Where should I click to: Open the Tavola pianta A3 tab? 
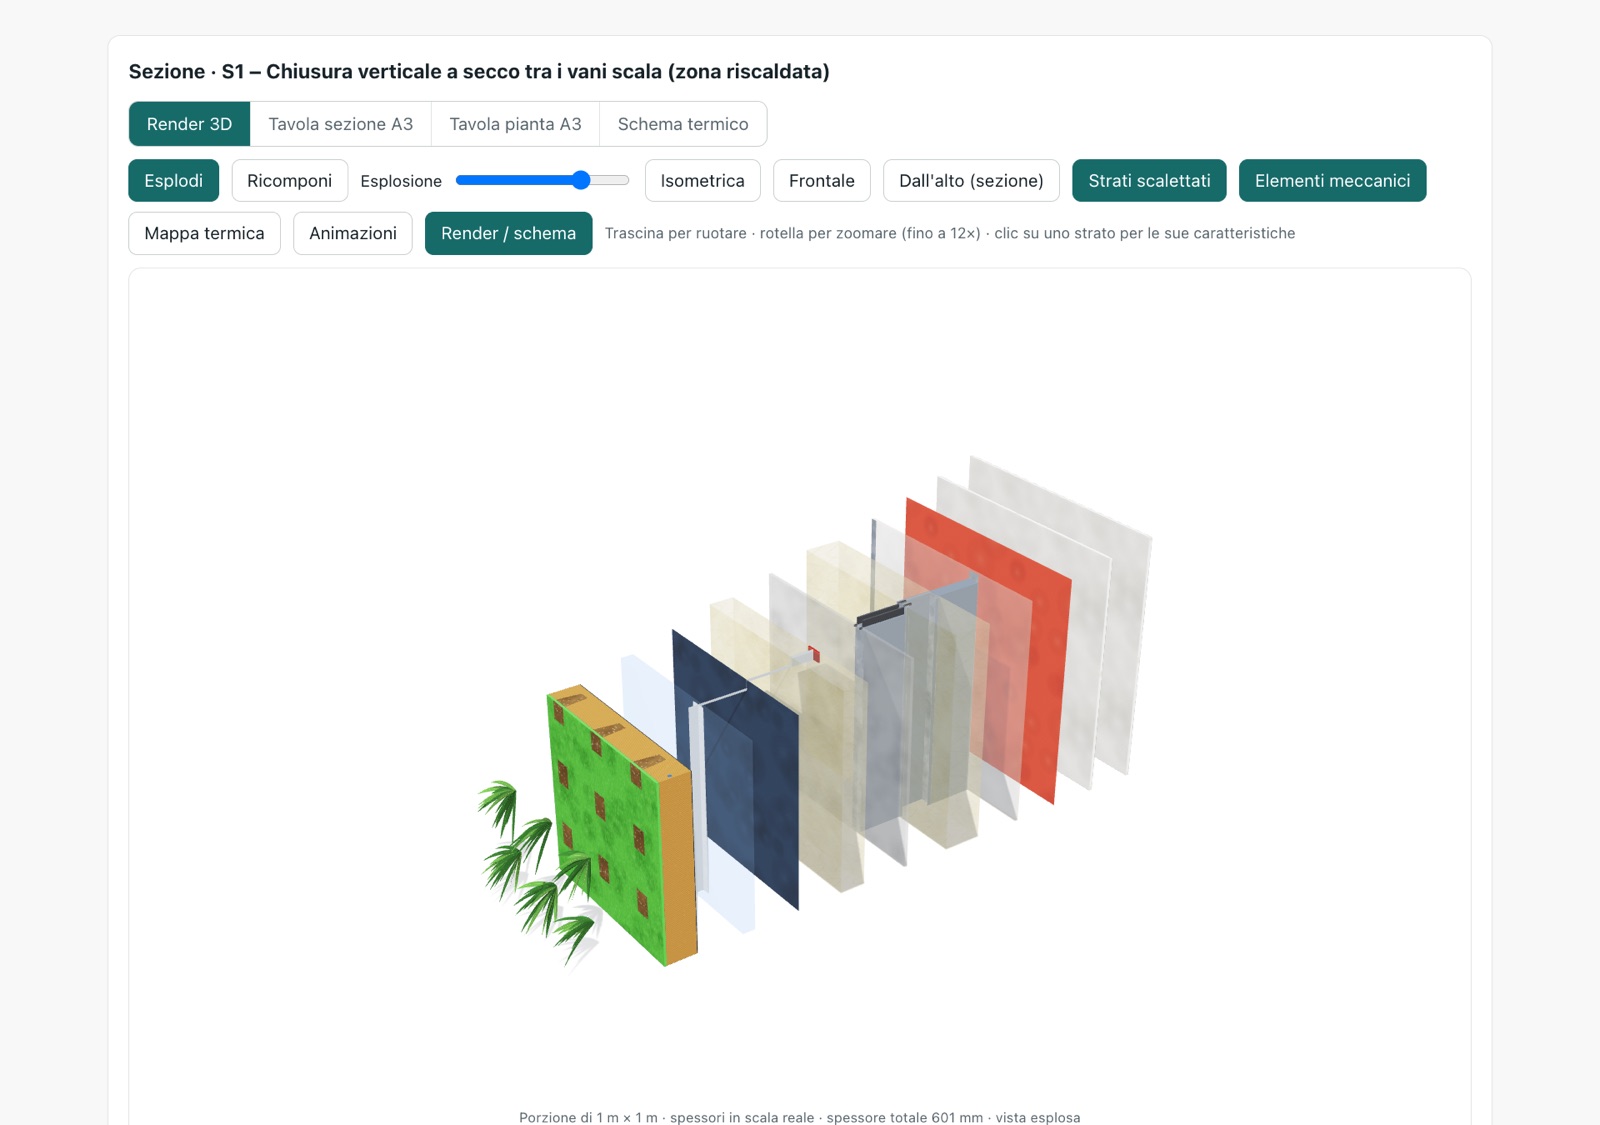pos(515,124)
